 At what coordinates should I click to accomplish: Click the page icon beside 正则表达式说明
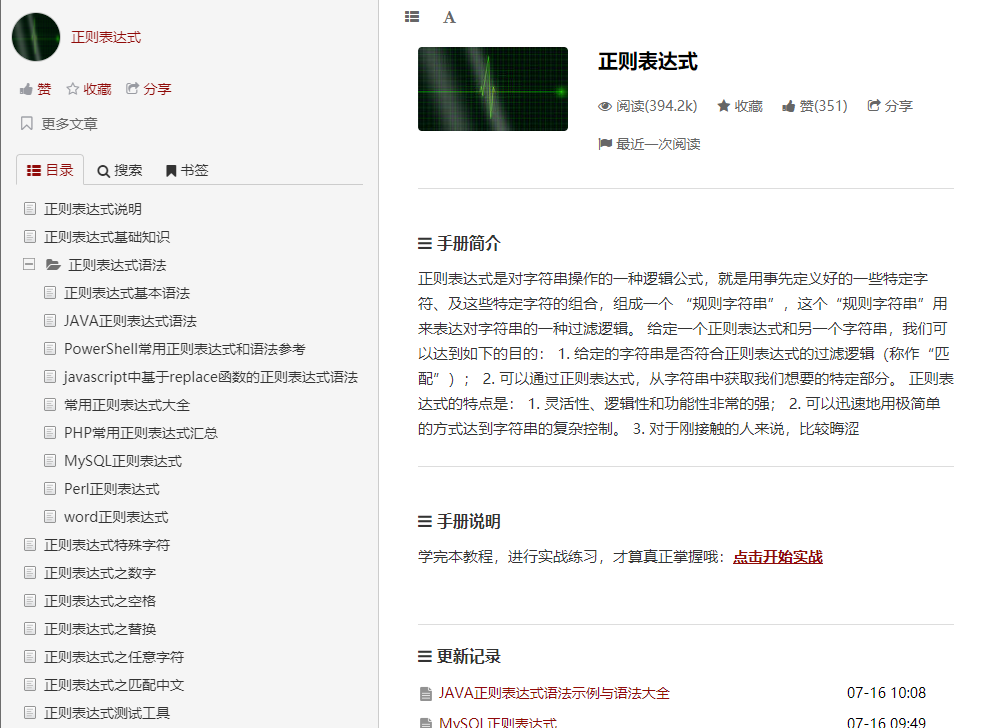point(30,209)
